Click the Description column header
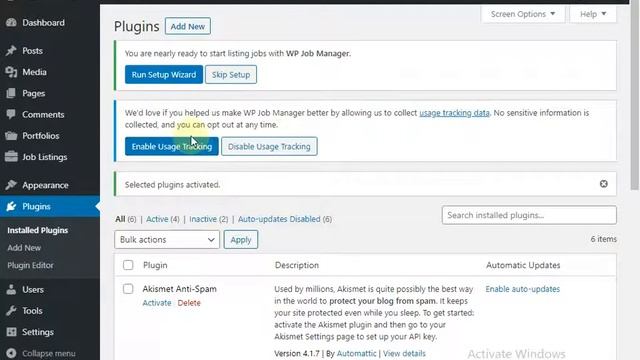The width and height of the screenshot is (640, 360). [297, 265]
